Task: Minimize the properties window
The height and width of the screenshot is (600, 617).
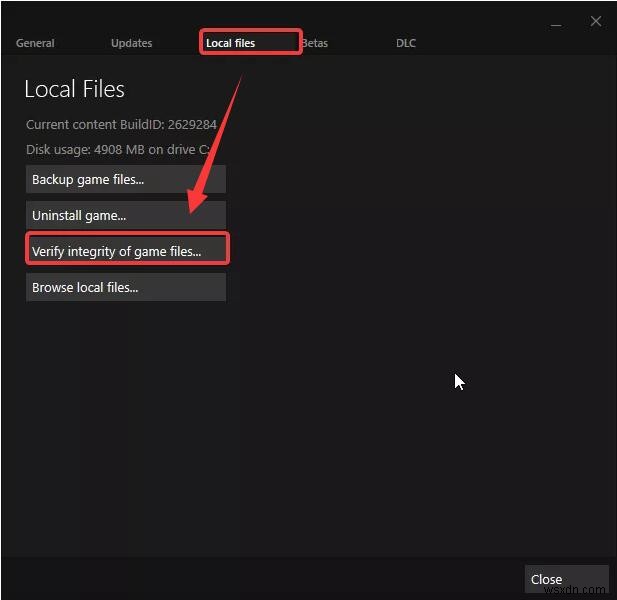Action: [x=556, y=25]
